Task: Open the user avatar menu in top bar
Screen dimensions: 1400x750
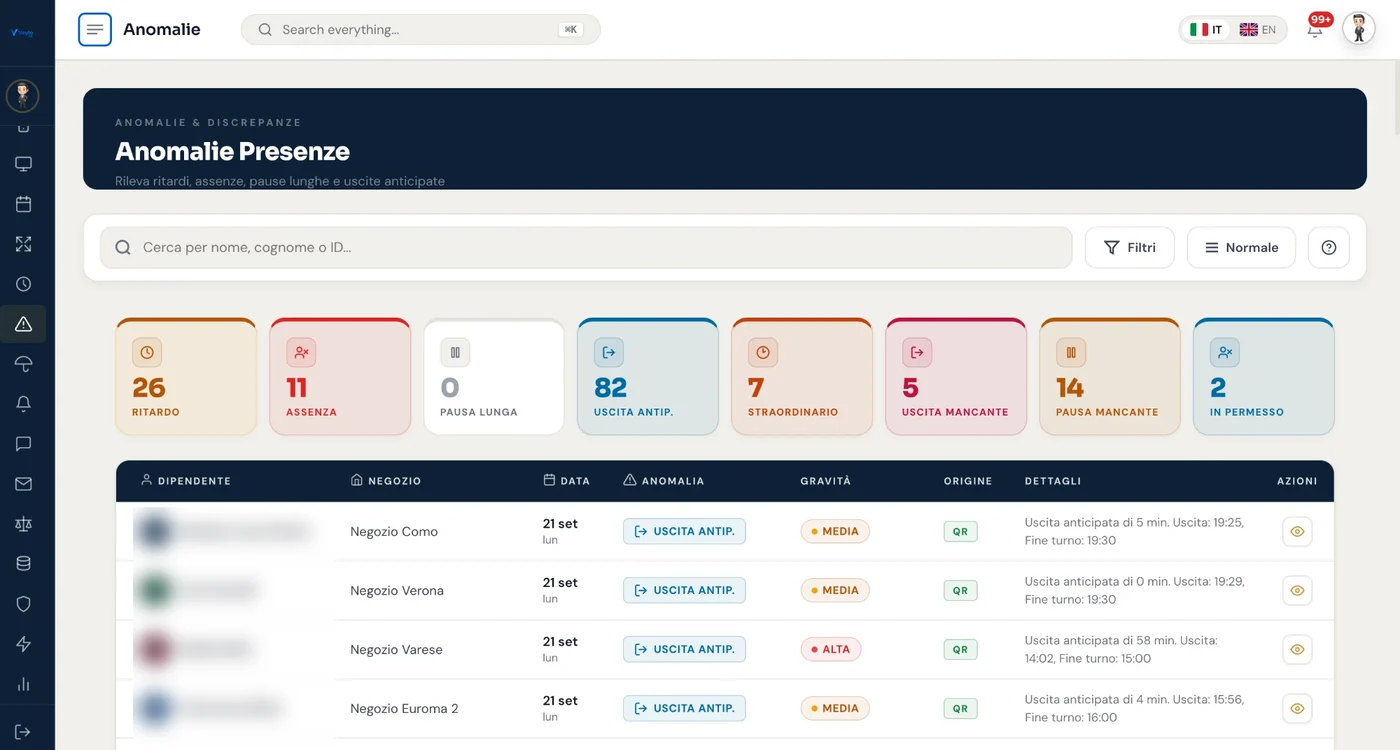Action: pos(1359,29)
